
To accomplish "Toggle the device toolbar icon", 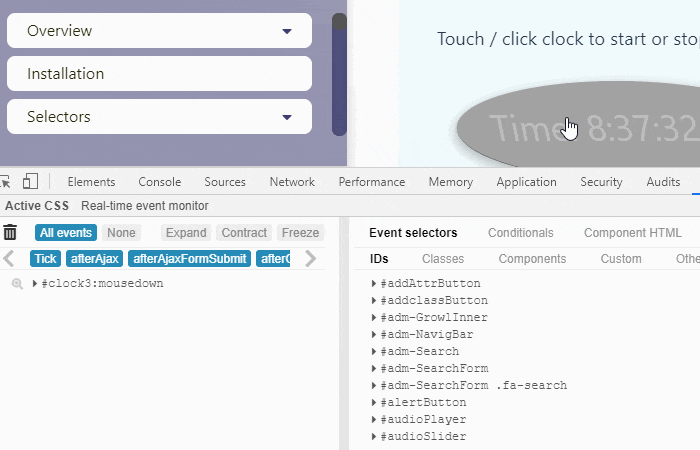I will pos(30,181).
